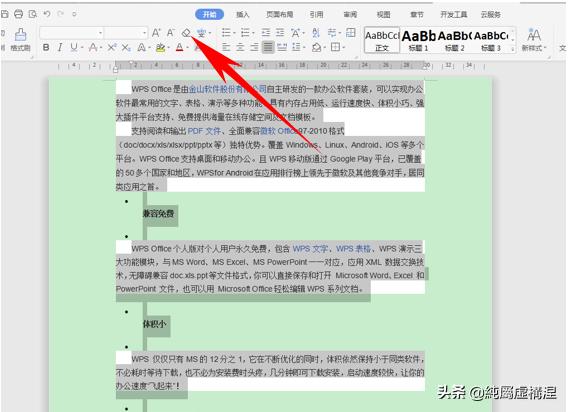This screenshot has width=569, height=412.
Task: Click the Distributed alignment icon
Action: 282,47
